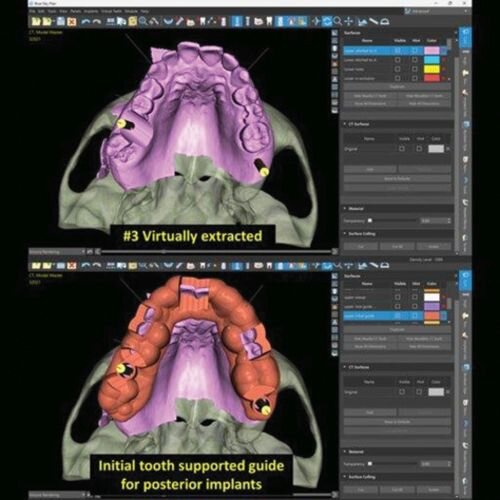Viewport: 500px width, 500px height.
Task: Click the white tooth icon beside the highlighted blue tools, upper toolbar
Action: [x=269, y=22]
